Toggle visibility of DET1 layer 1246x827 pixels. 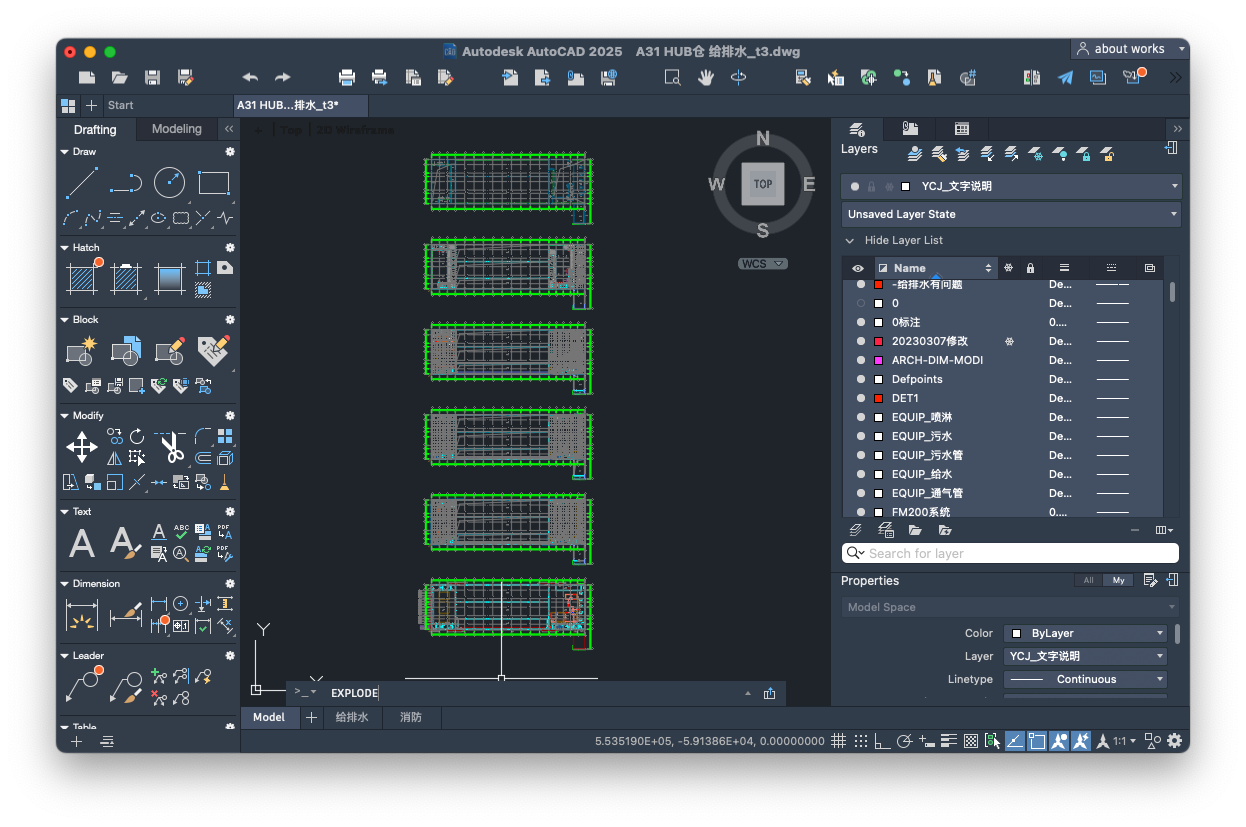click(860, 398)
